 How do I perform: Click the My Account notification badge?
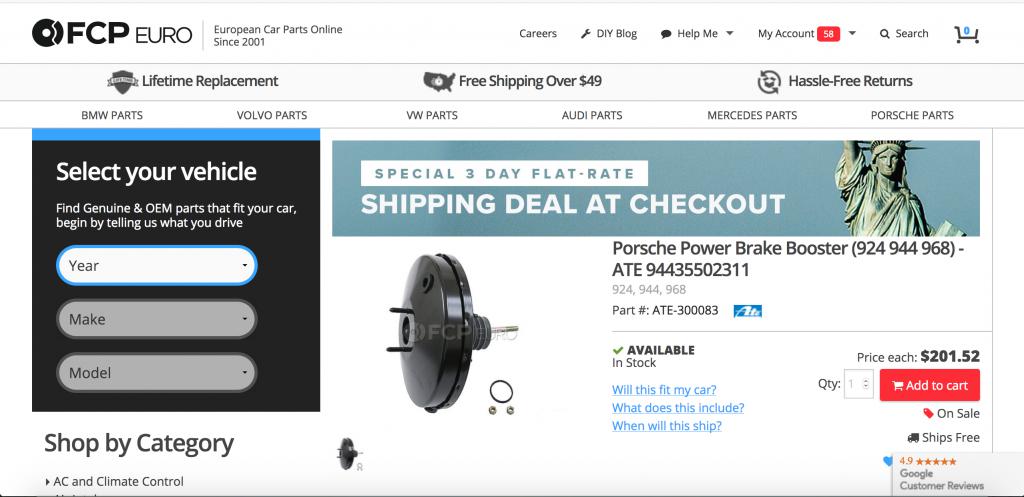(828, 34)
